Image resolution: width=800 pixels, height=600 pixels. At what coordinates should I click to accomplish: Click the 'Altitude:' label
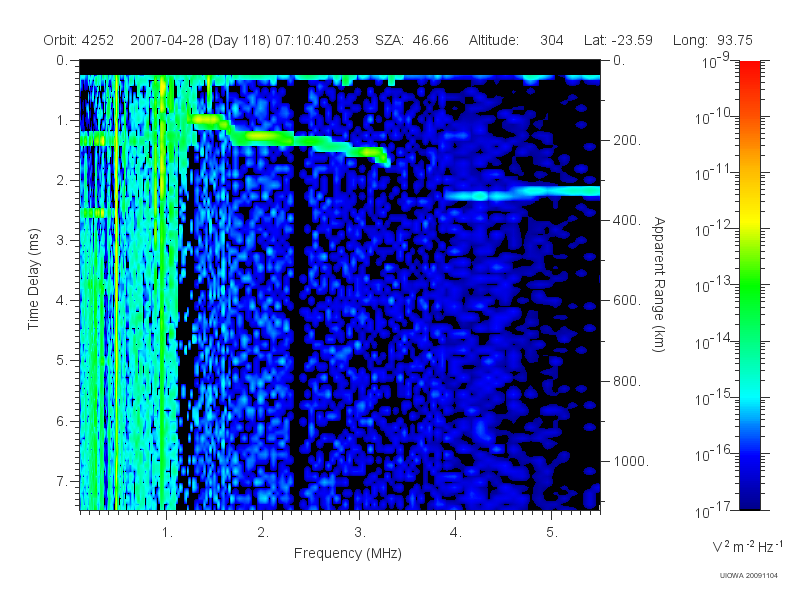[x=493, y=40]
